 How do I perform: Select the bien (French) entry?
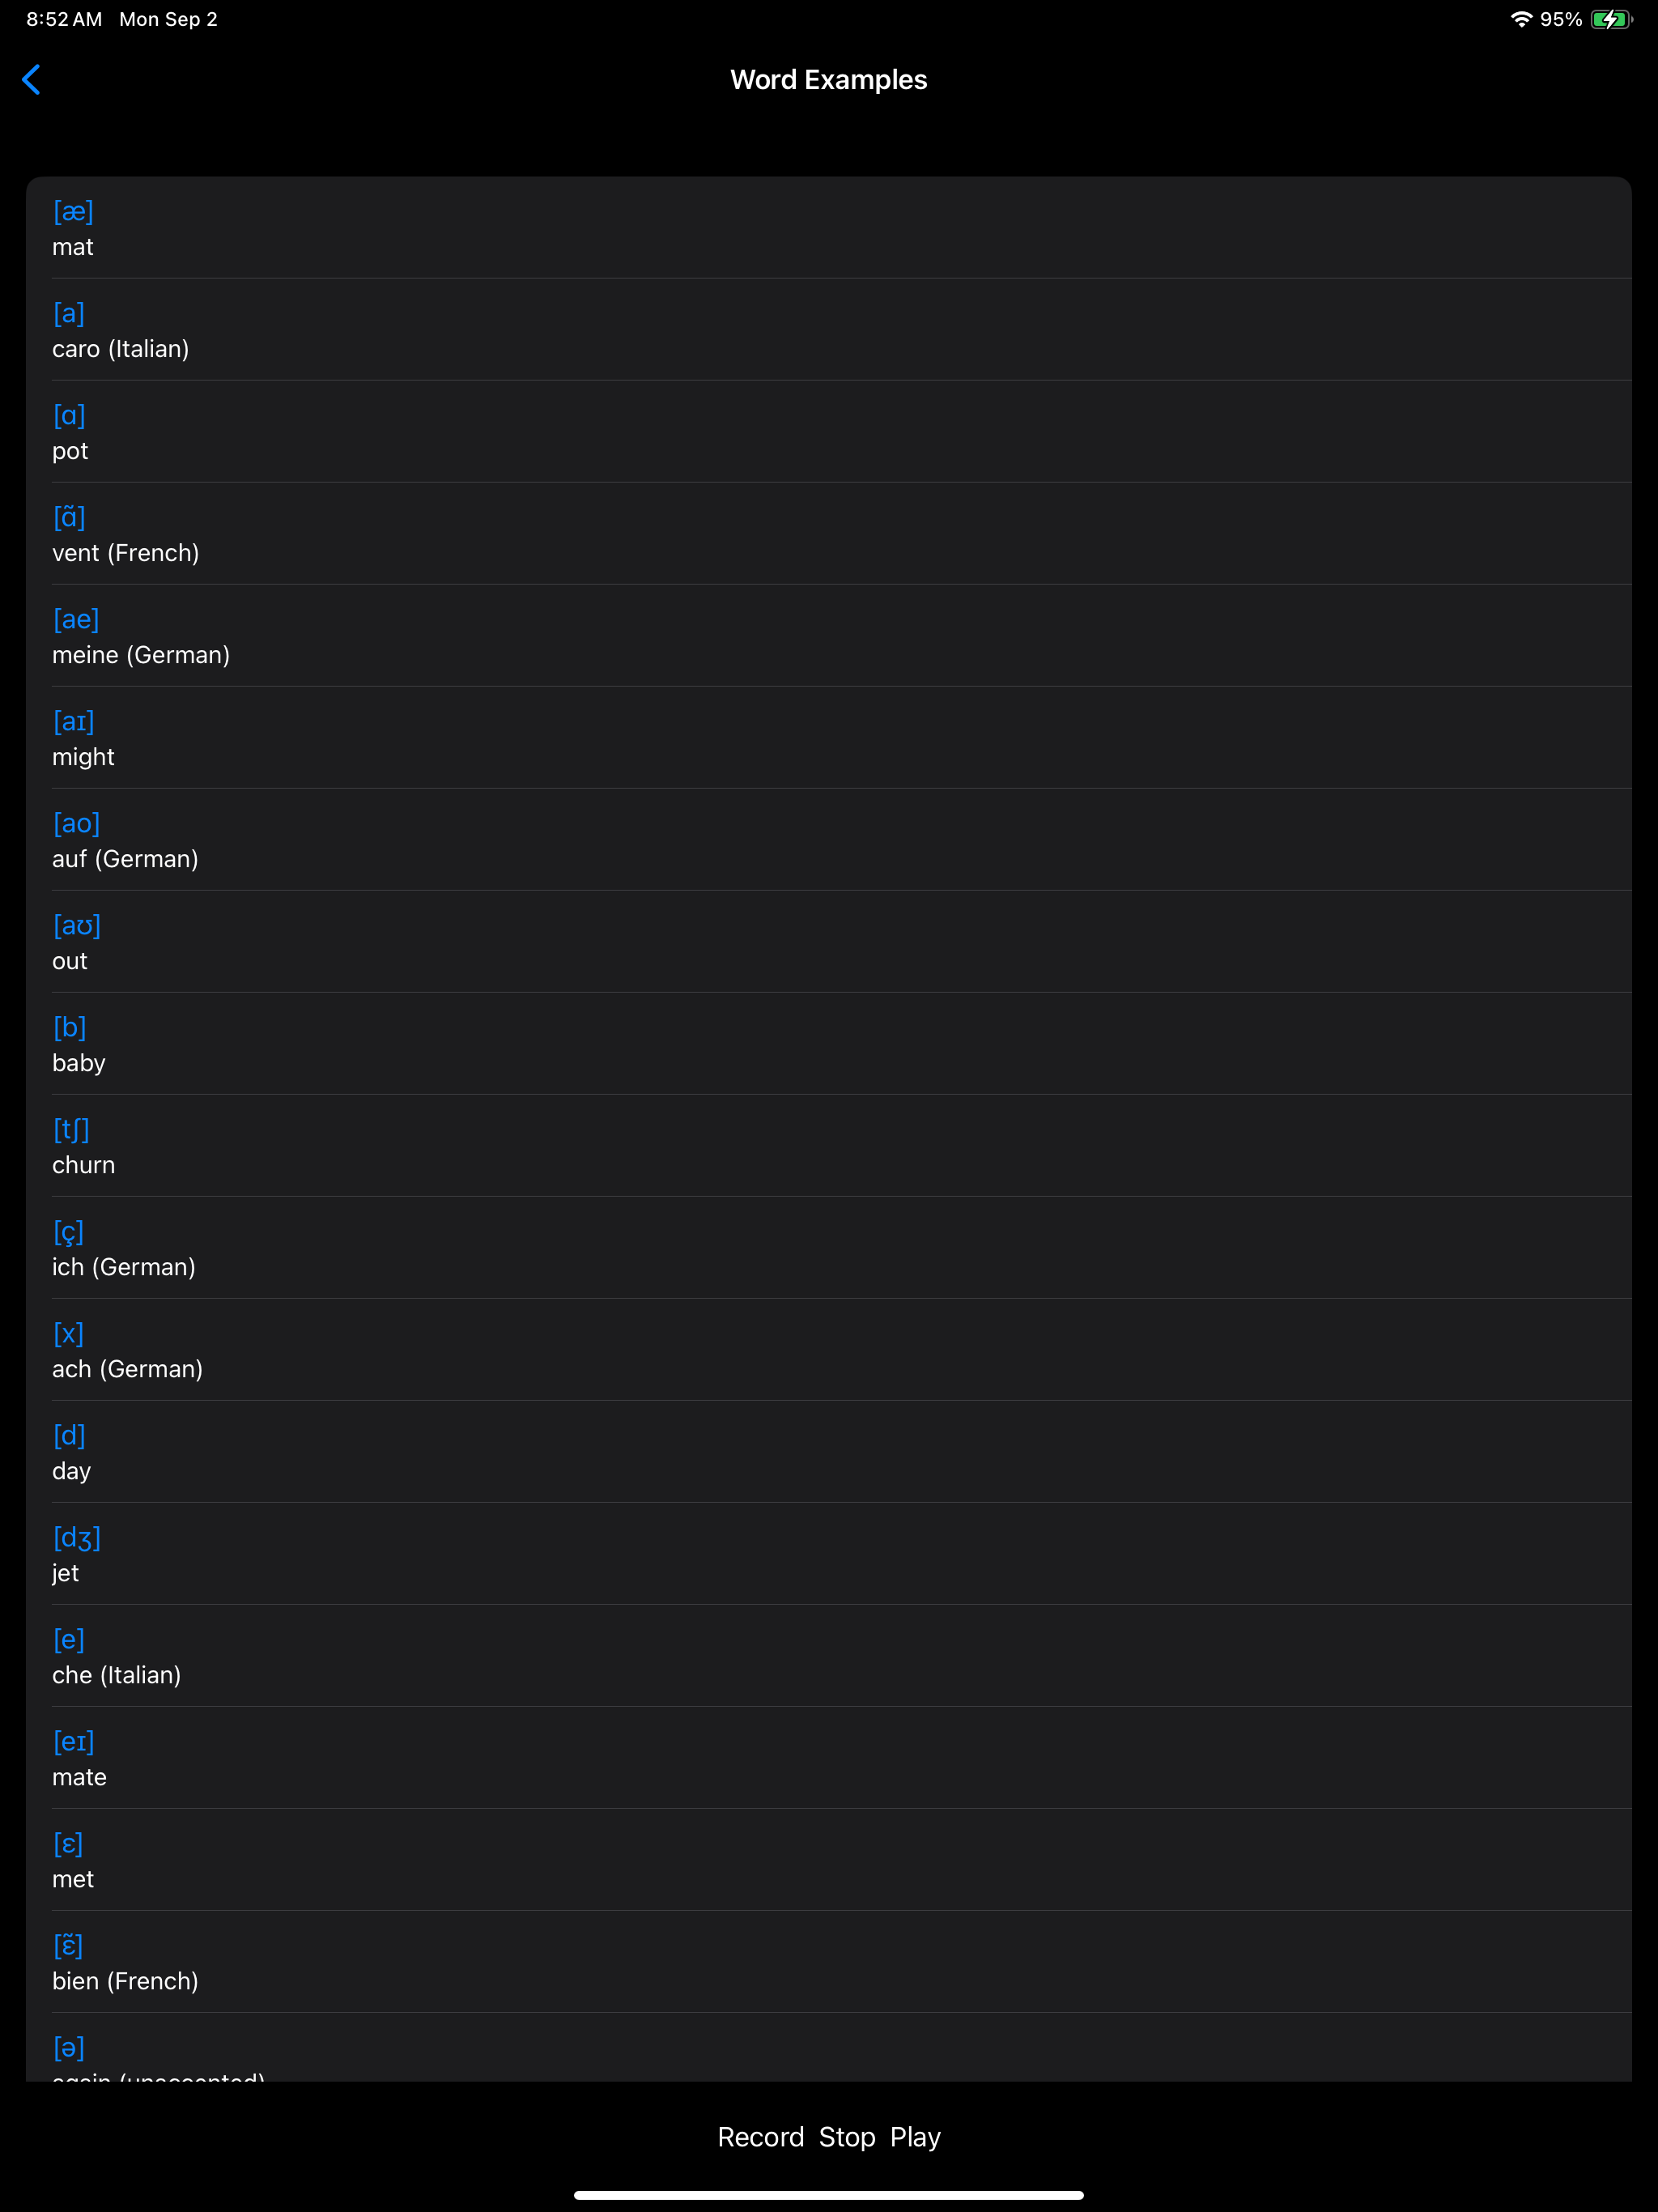pyautogui.click(x=828, y=1962)
